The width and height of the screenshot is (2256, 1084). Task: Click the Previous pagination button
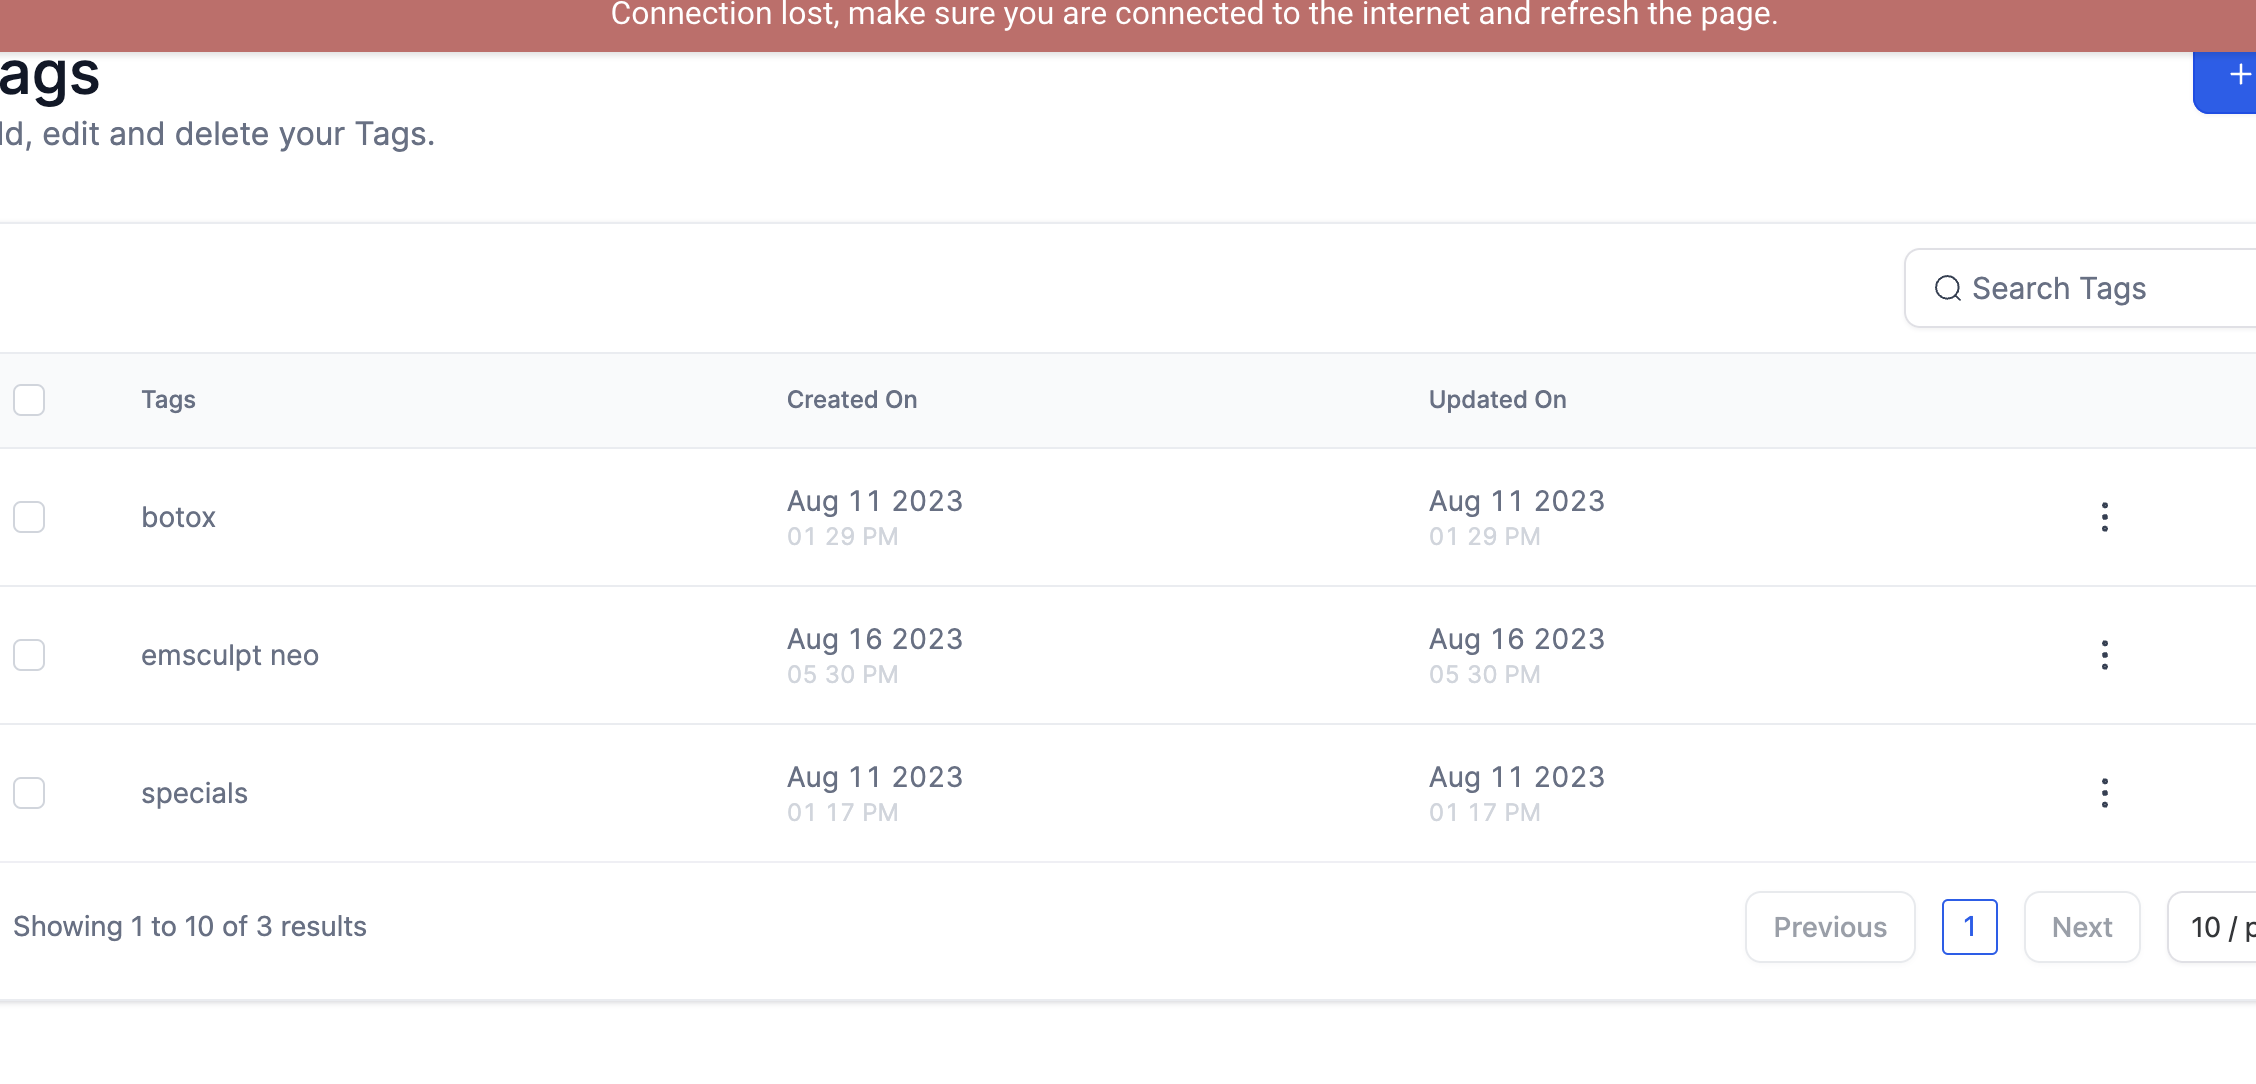[x=1830, y=927]
